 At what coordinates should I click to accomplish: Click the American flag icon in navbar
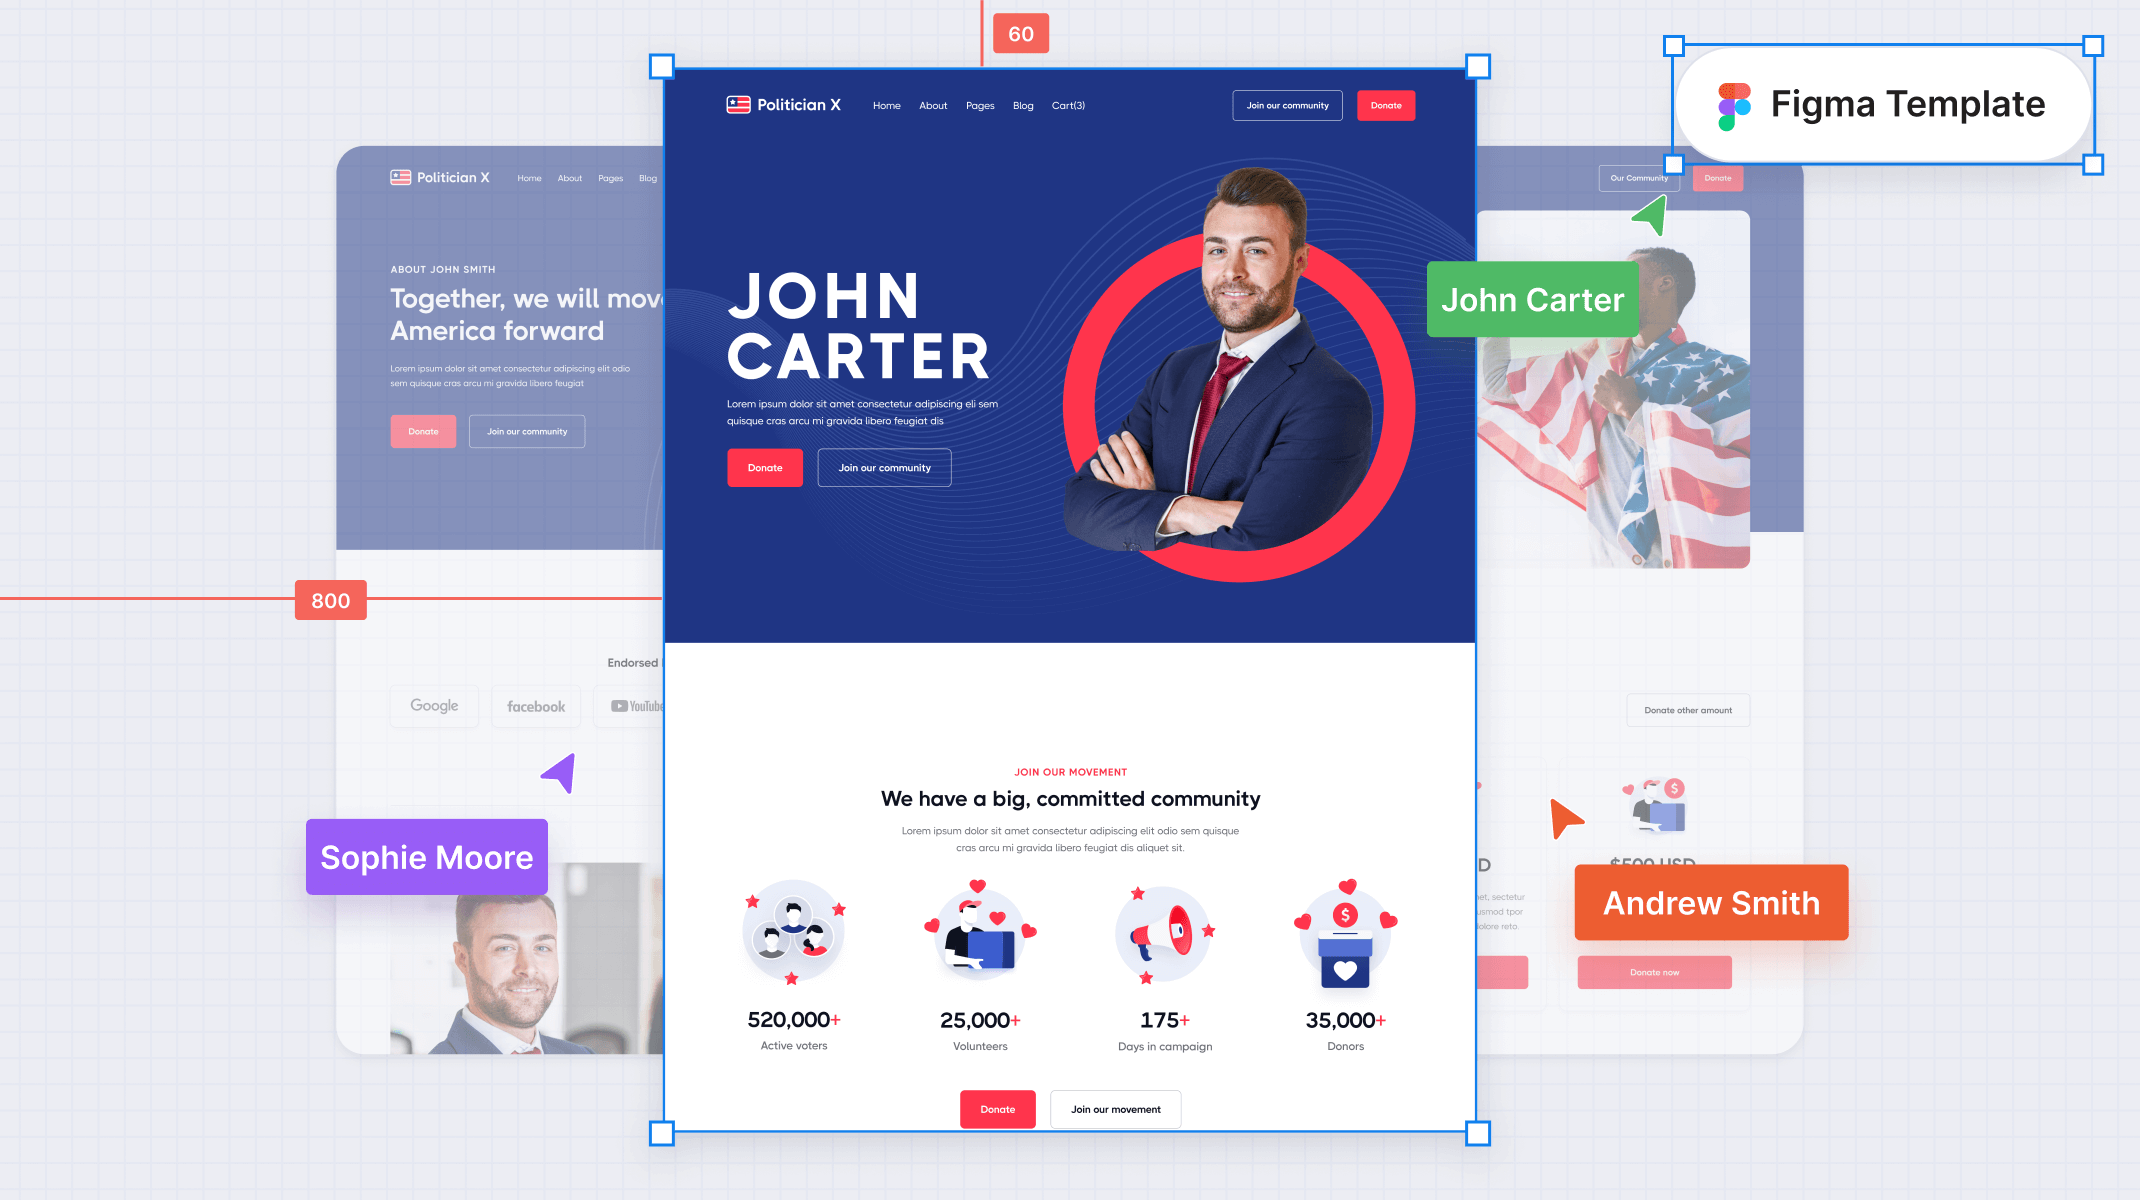738,106
